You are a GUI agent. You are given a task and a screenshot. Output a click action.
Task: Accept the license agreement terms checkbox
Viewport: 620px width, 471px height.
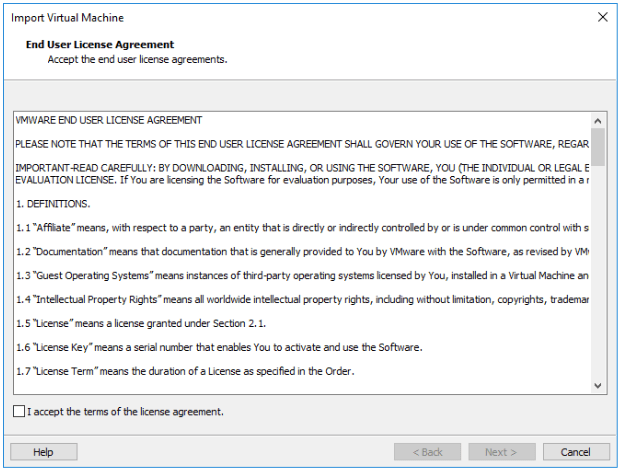coord(20,411)
